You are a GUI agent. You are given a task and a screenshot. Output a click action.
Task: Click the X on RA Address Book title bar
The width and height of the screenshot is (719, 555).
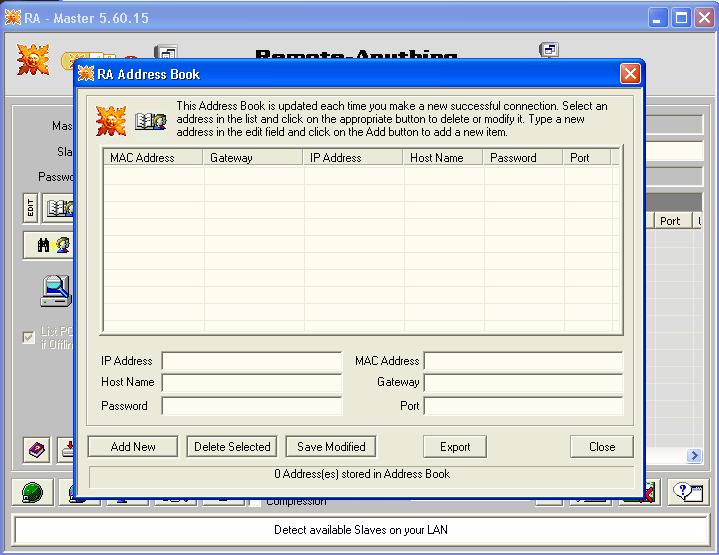click(x=630, y=73)
